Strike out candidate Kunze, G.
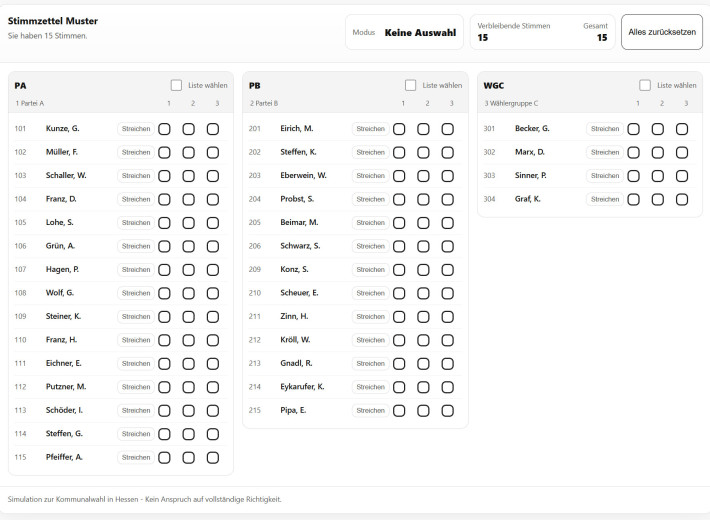Screen dimensions: 710x520 click(136, 129)
